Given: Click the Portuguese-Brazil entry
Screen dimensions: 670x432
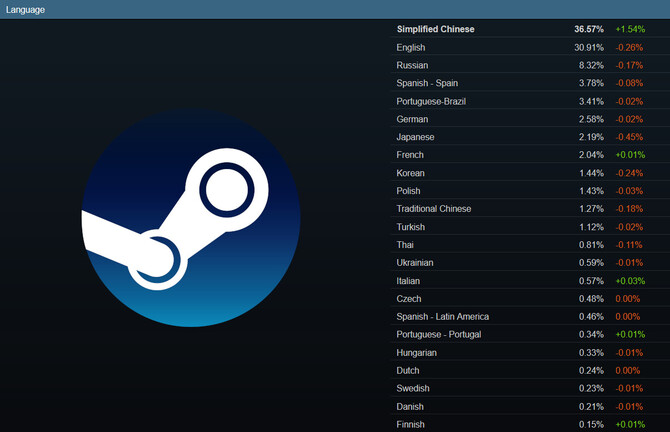Looking at the screenshot, I should [530, 101].
